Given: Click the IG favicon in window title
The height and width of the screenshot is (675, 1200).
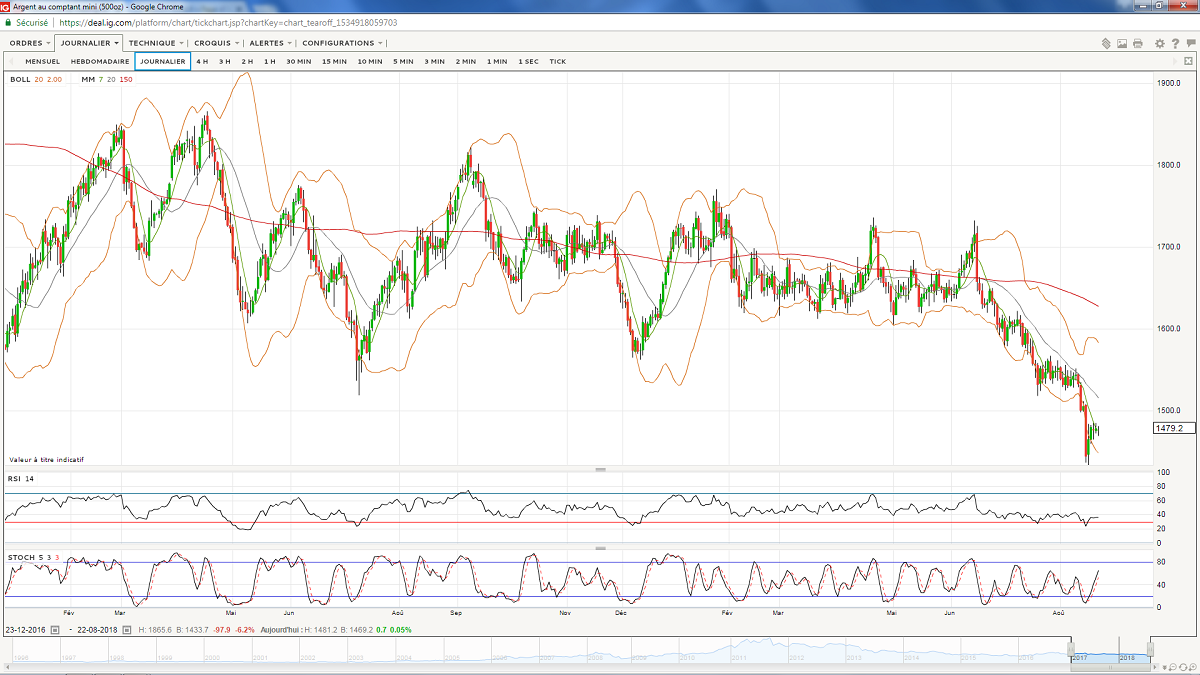Looking at the screenshot, I should click(6, 6).
